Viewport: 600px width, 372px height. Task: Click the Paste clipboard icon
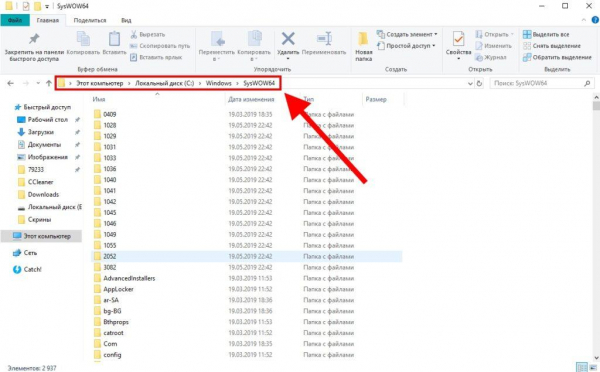pyautogui.click(x=114, y=39)
